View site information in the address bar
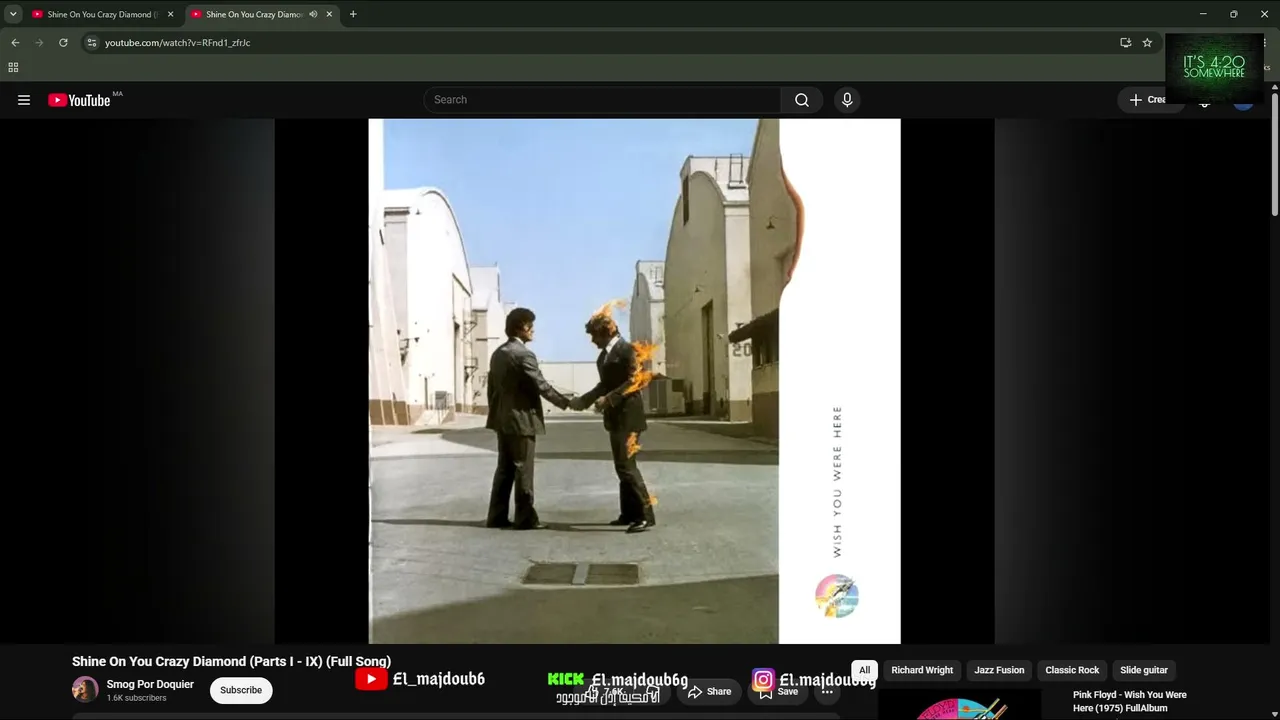The width and height of the screenshot is (1280, 720). coord(91,43)
